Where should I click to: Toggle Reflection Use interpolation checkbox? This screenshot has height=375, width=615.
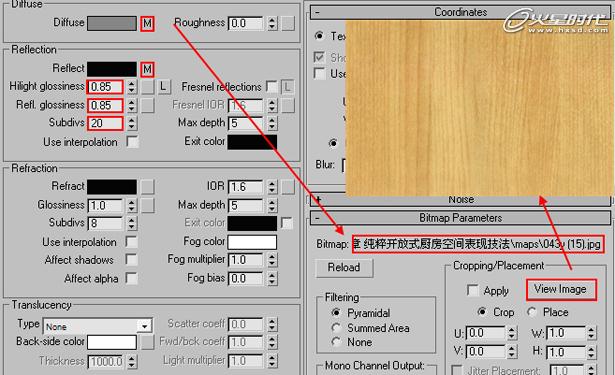[132, 142]
